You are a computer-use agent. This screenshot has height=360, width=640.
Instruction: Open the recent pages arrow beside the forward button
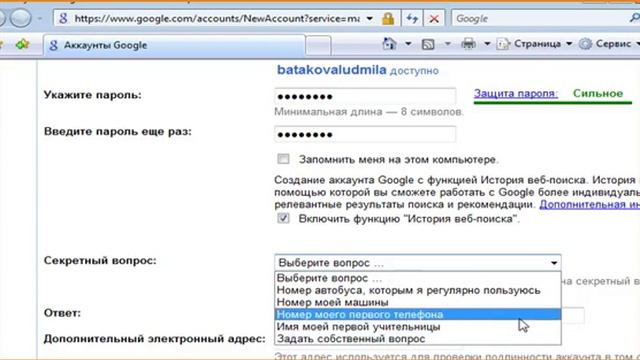point(40,18)
